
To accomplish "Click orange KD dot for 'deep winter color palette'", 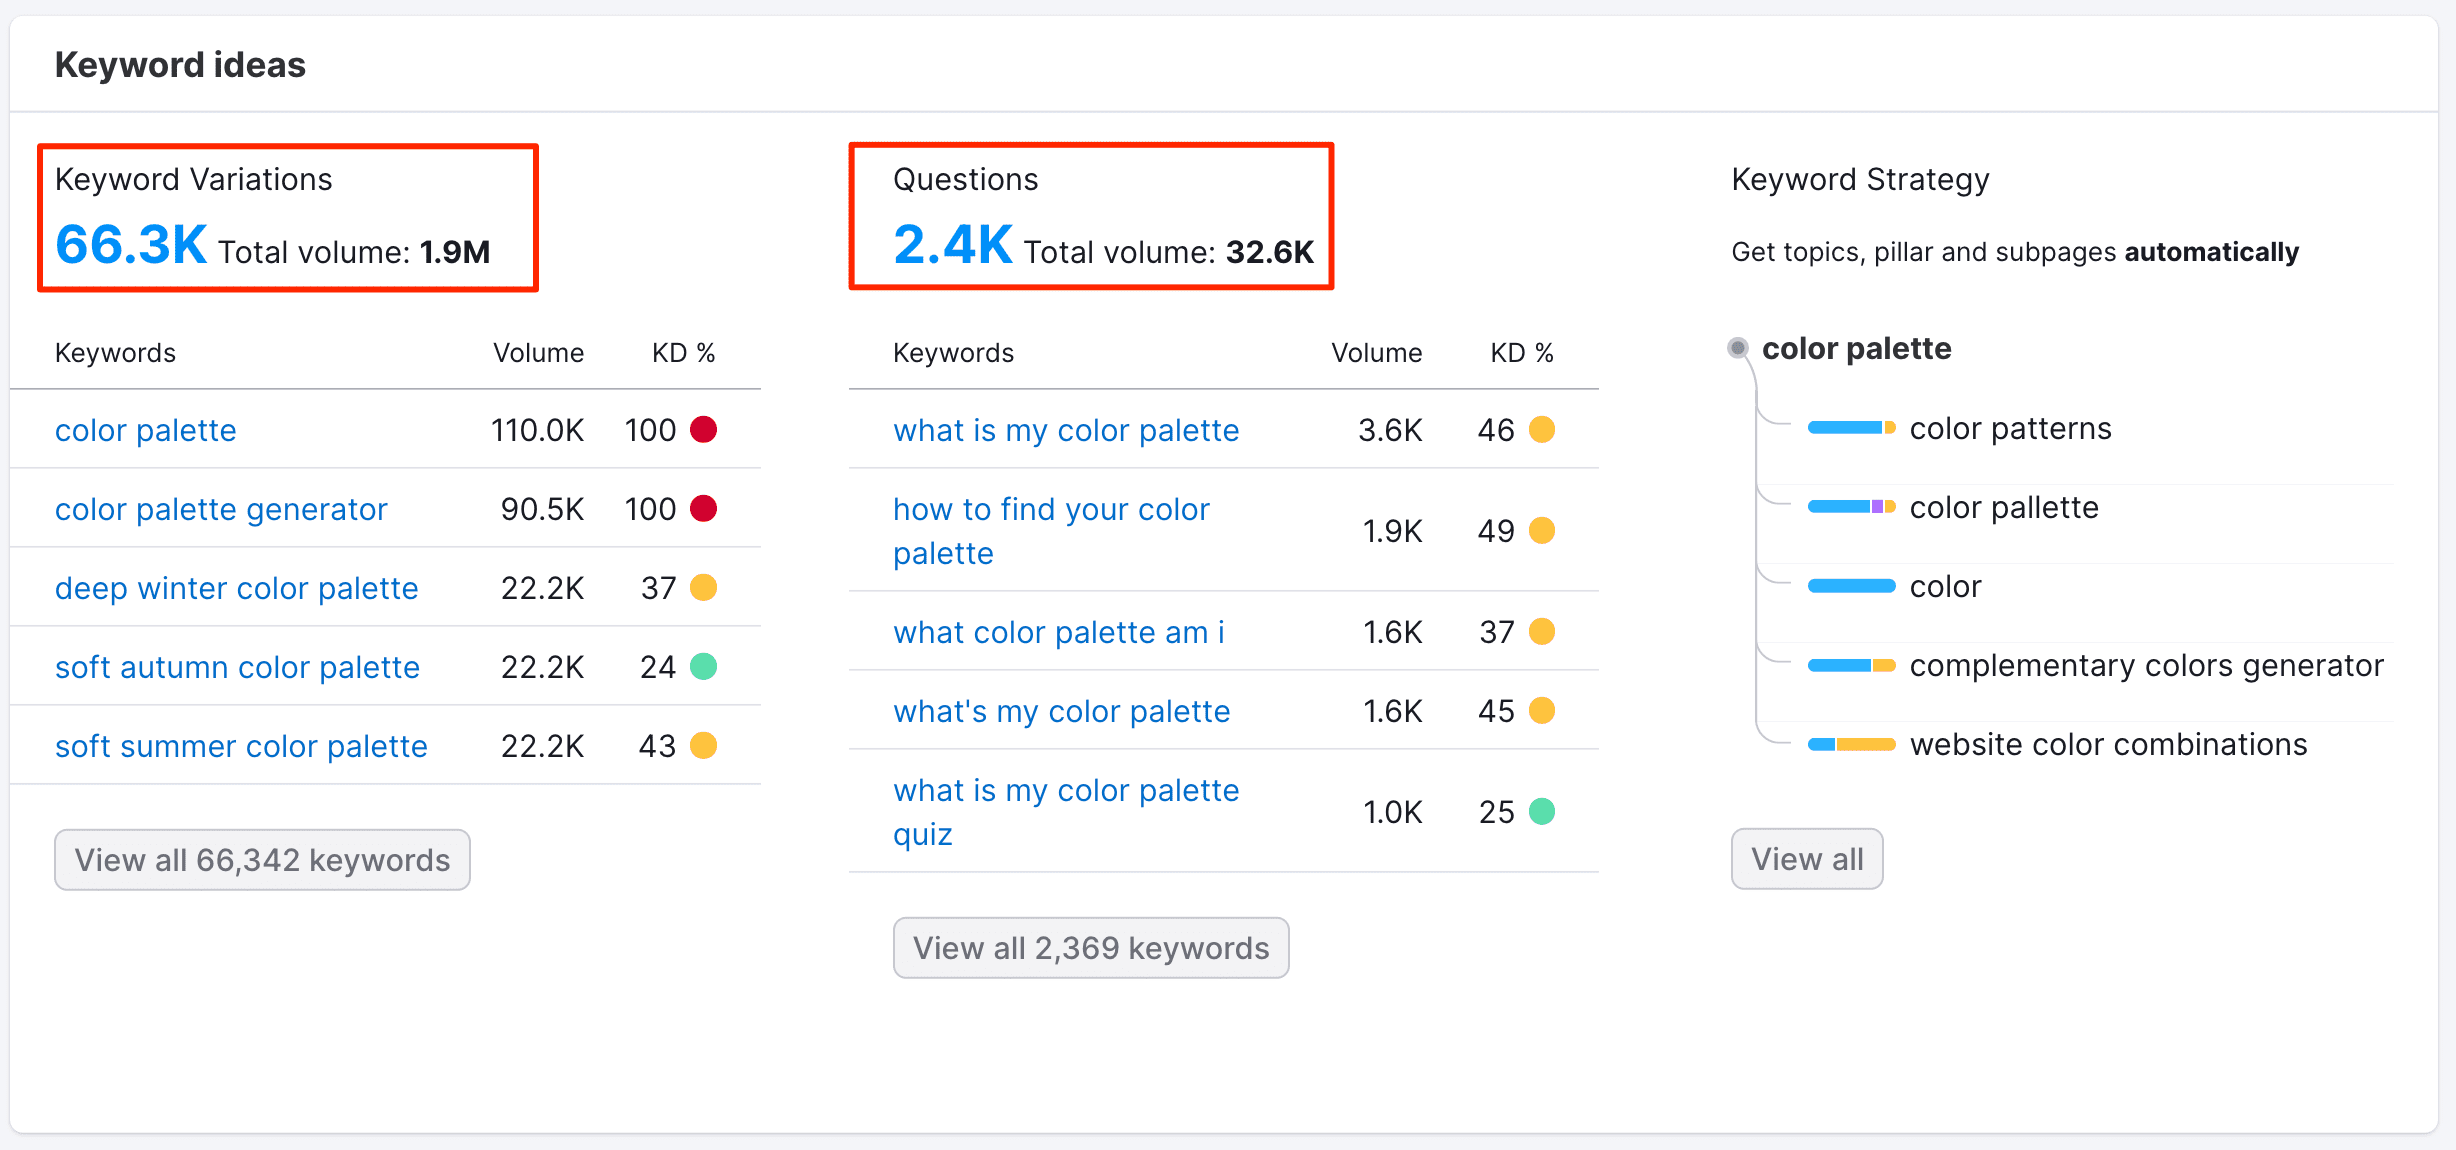I will (704, 587).
